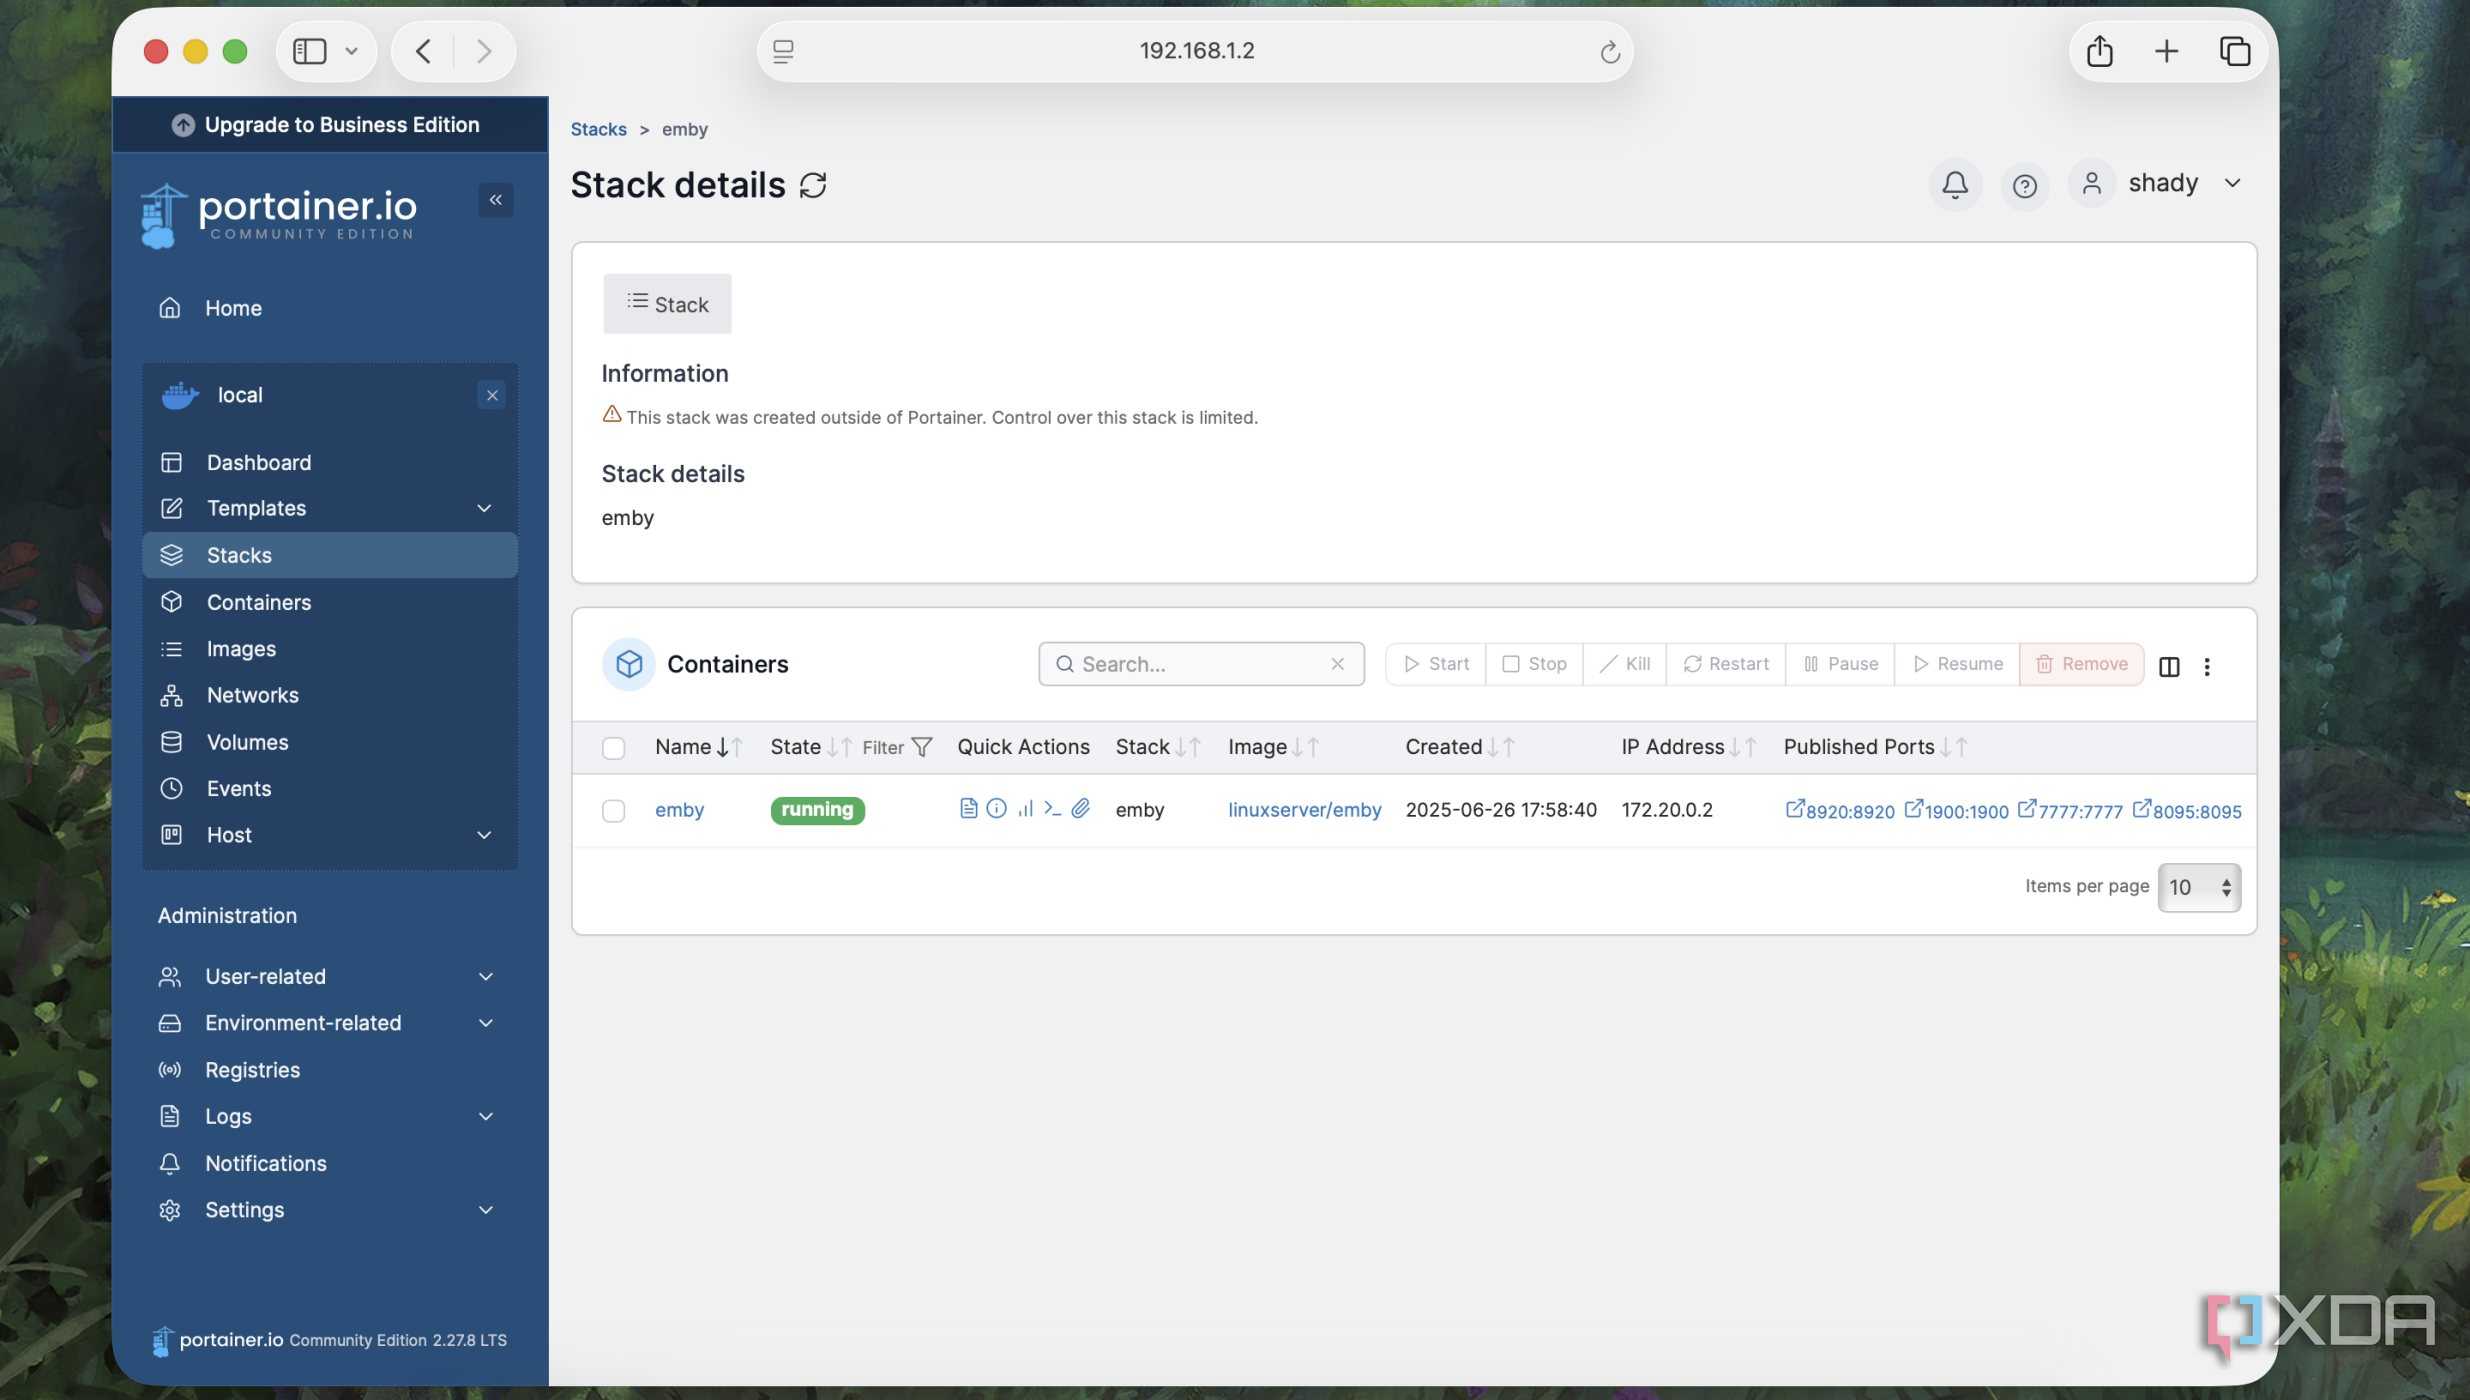Open published port 8095:8095
The width and height of the screenshot is (2470, 1400).
2187,811
